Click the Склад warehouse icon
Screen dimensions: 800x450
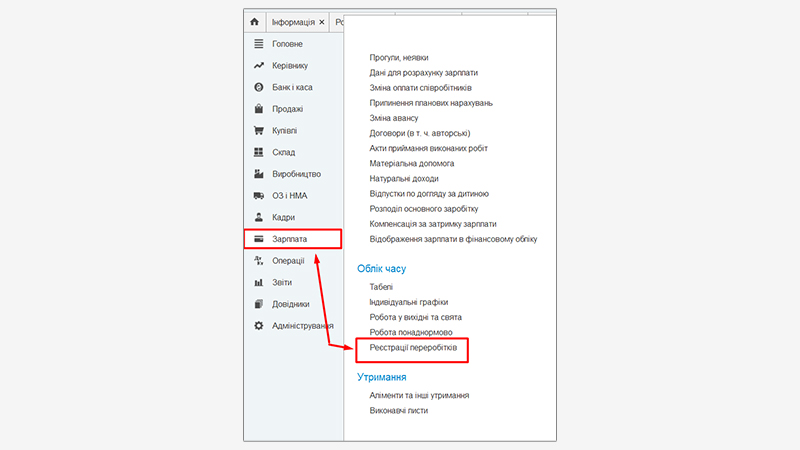pyautogui.click(x=258, y=152)
